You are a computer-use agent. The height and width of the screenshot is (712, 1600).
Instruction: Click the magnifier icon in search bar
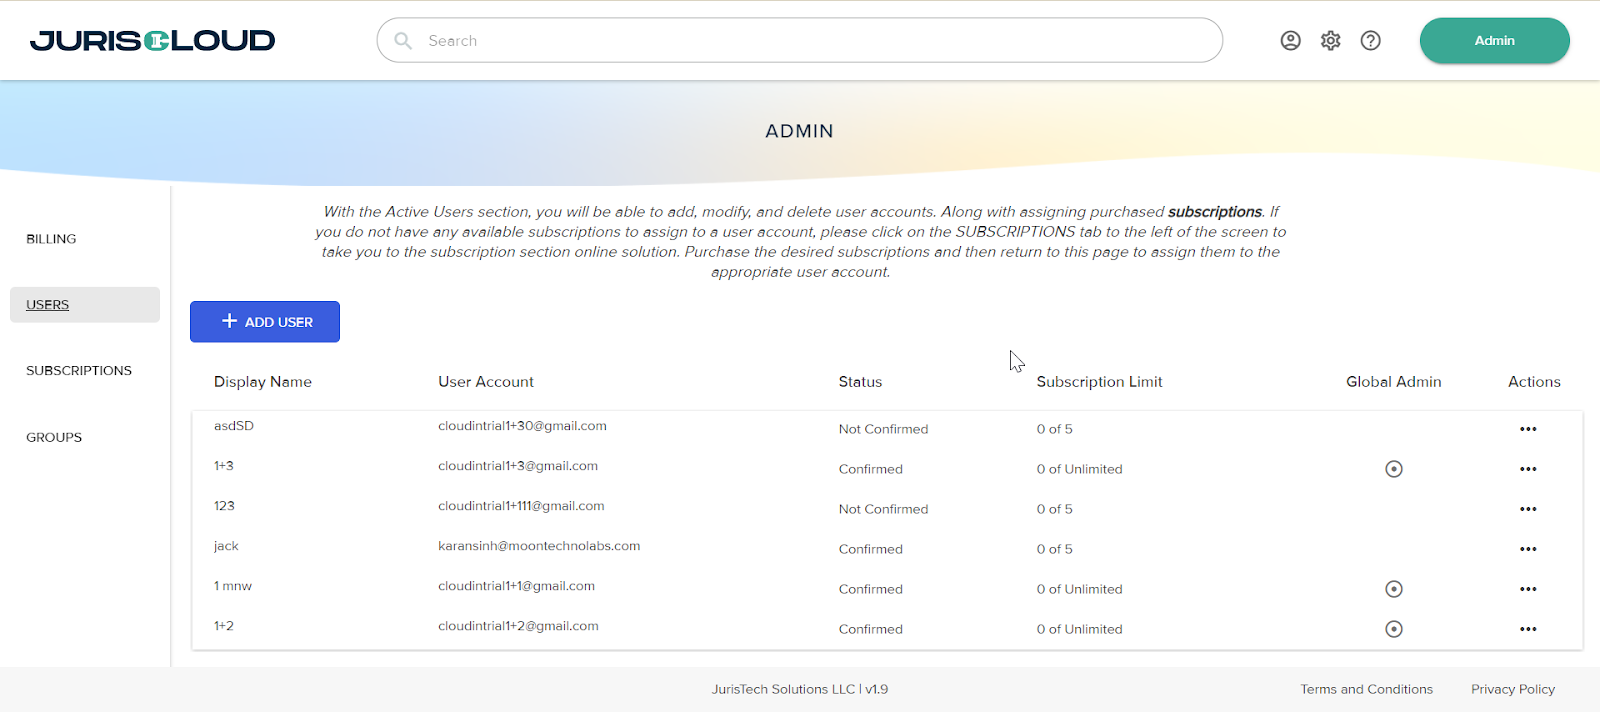click(x=403, y=41)
